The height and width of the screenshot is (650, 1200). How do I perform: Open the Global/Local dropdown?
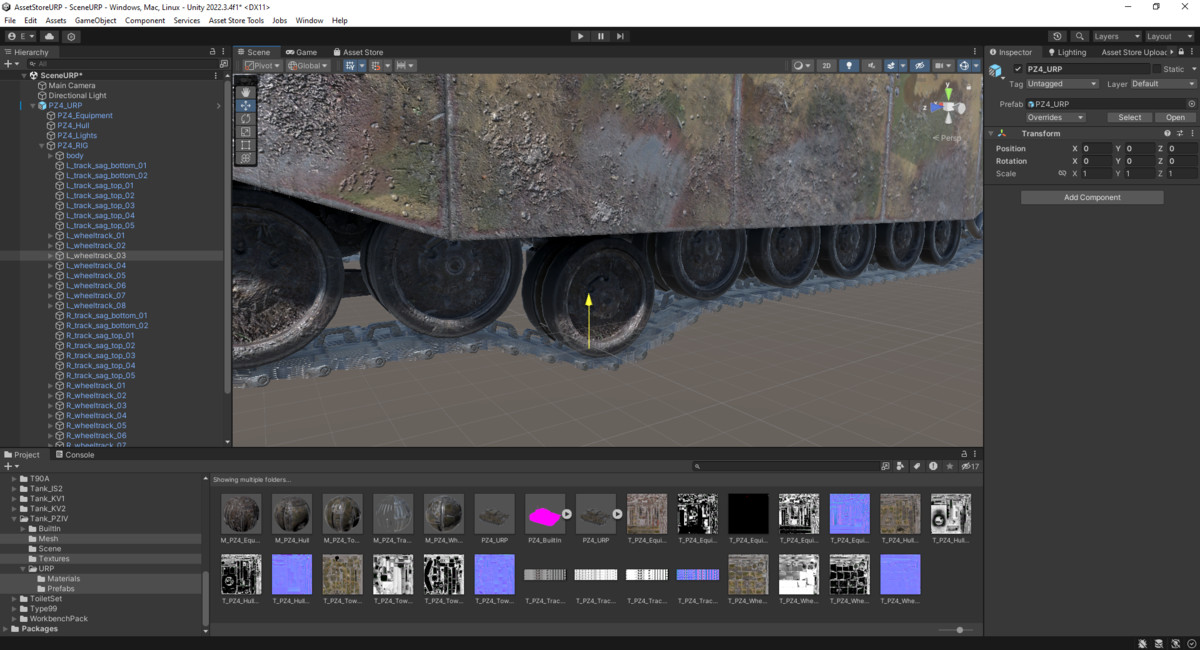pos(308,65)
